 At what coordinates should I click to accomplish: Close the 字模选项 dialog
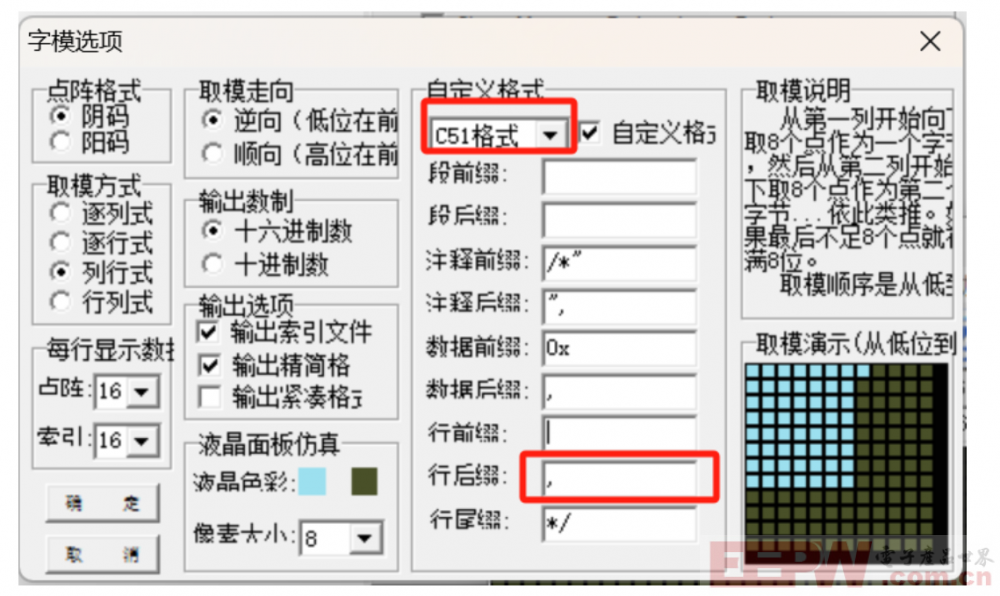tap(930, 41)
